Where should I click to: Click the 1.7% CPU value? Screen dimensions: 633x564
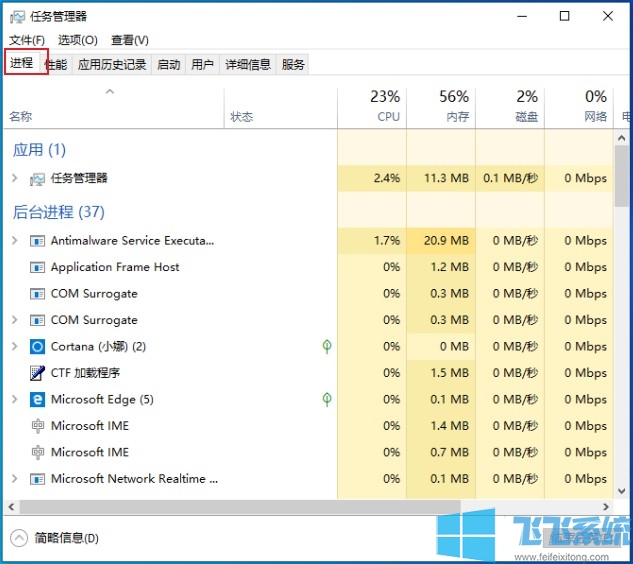point(387,241)
